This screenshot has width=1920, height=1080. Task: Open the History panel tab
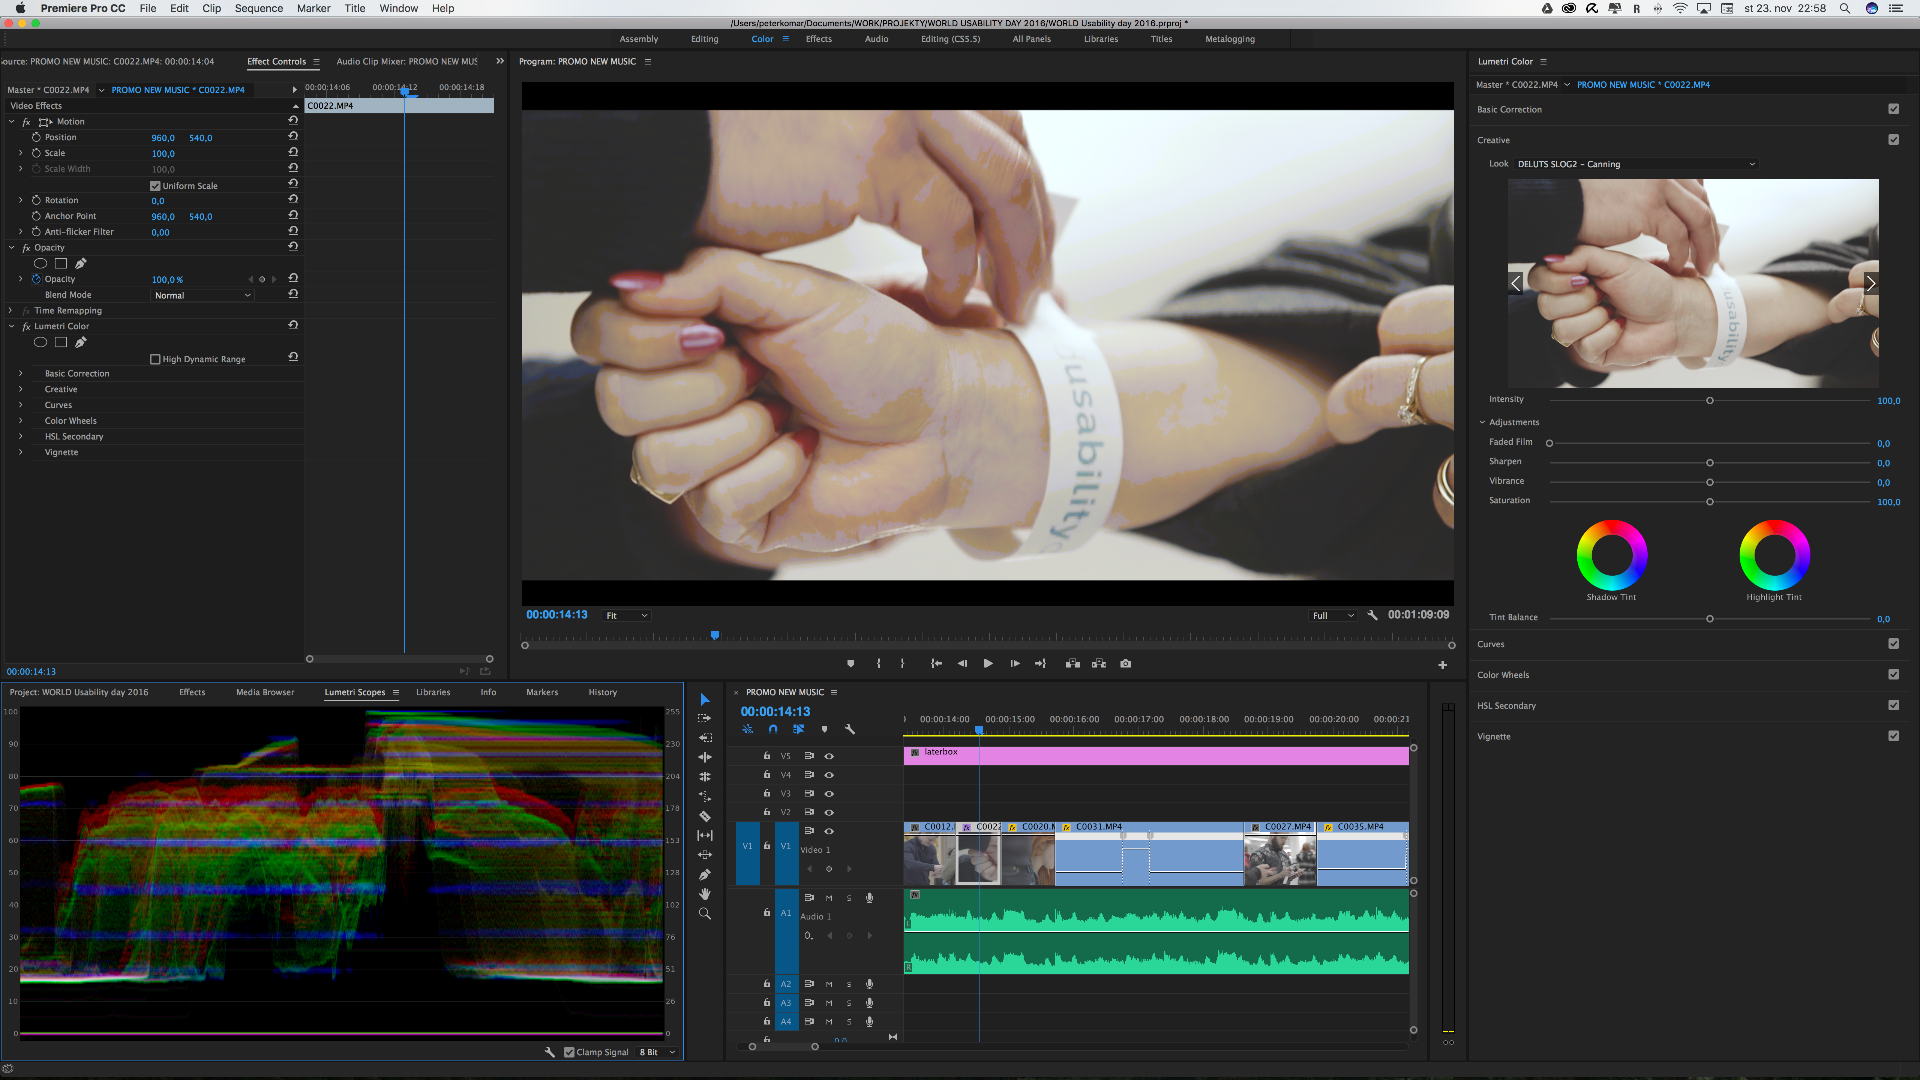tap(602, 692)
